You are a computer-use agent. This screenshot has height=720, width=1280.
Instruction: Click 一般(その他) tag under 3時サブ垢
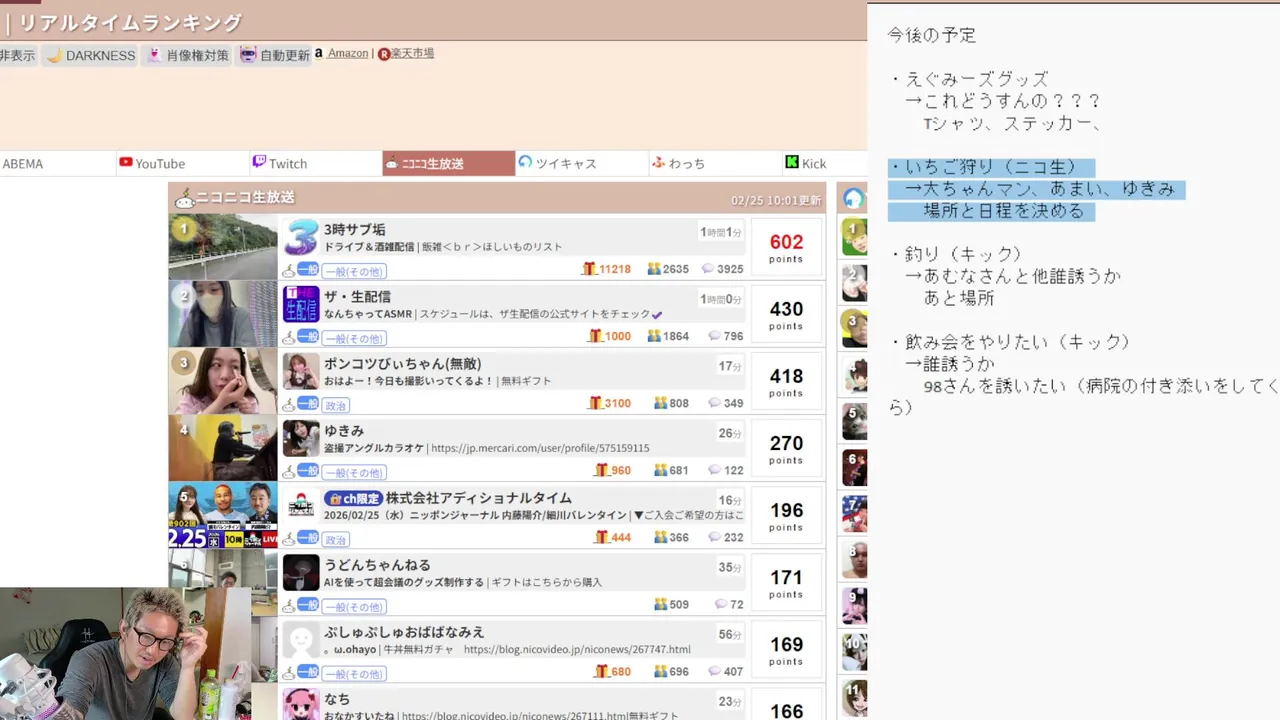point(354,271)
